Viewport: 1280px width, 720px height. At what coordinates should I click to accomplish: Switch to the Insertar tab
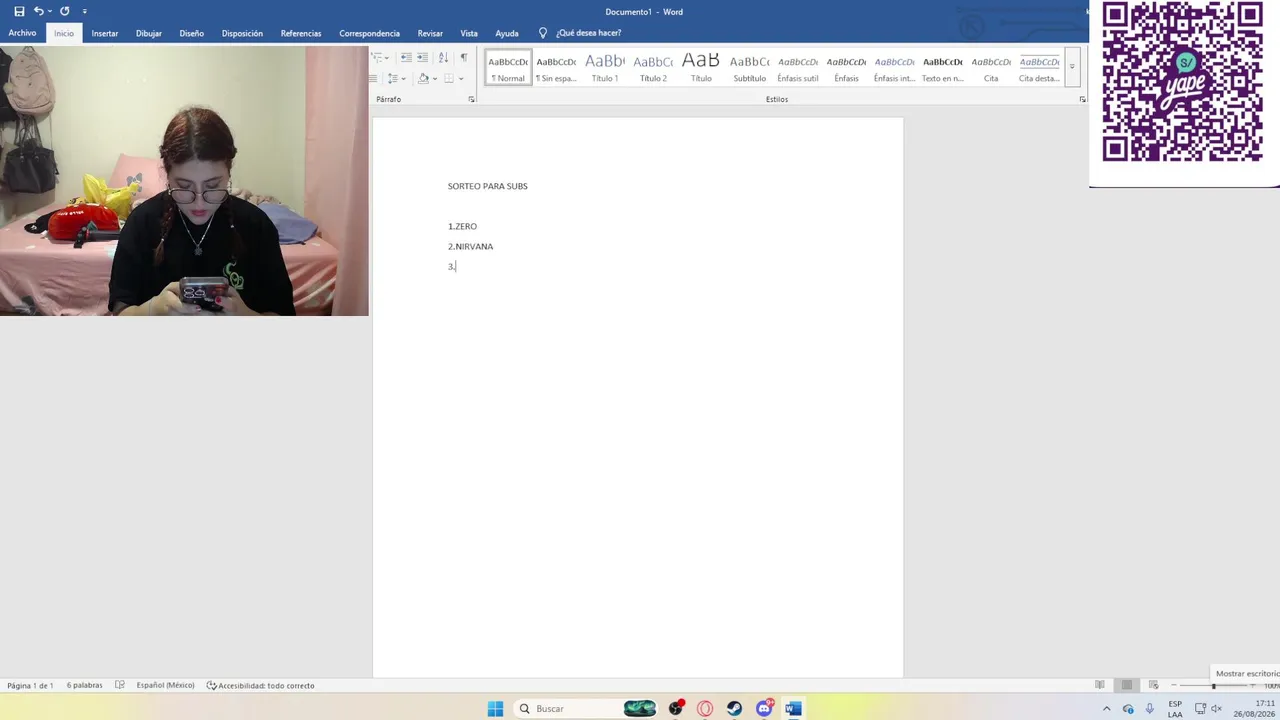coord(105,33)
